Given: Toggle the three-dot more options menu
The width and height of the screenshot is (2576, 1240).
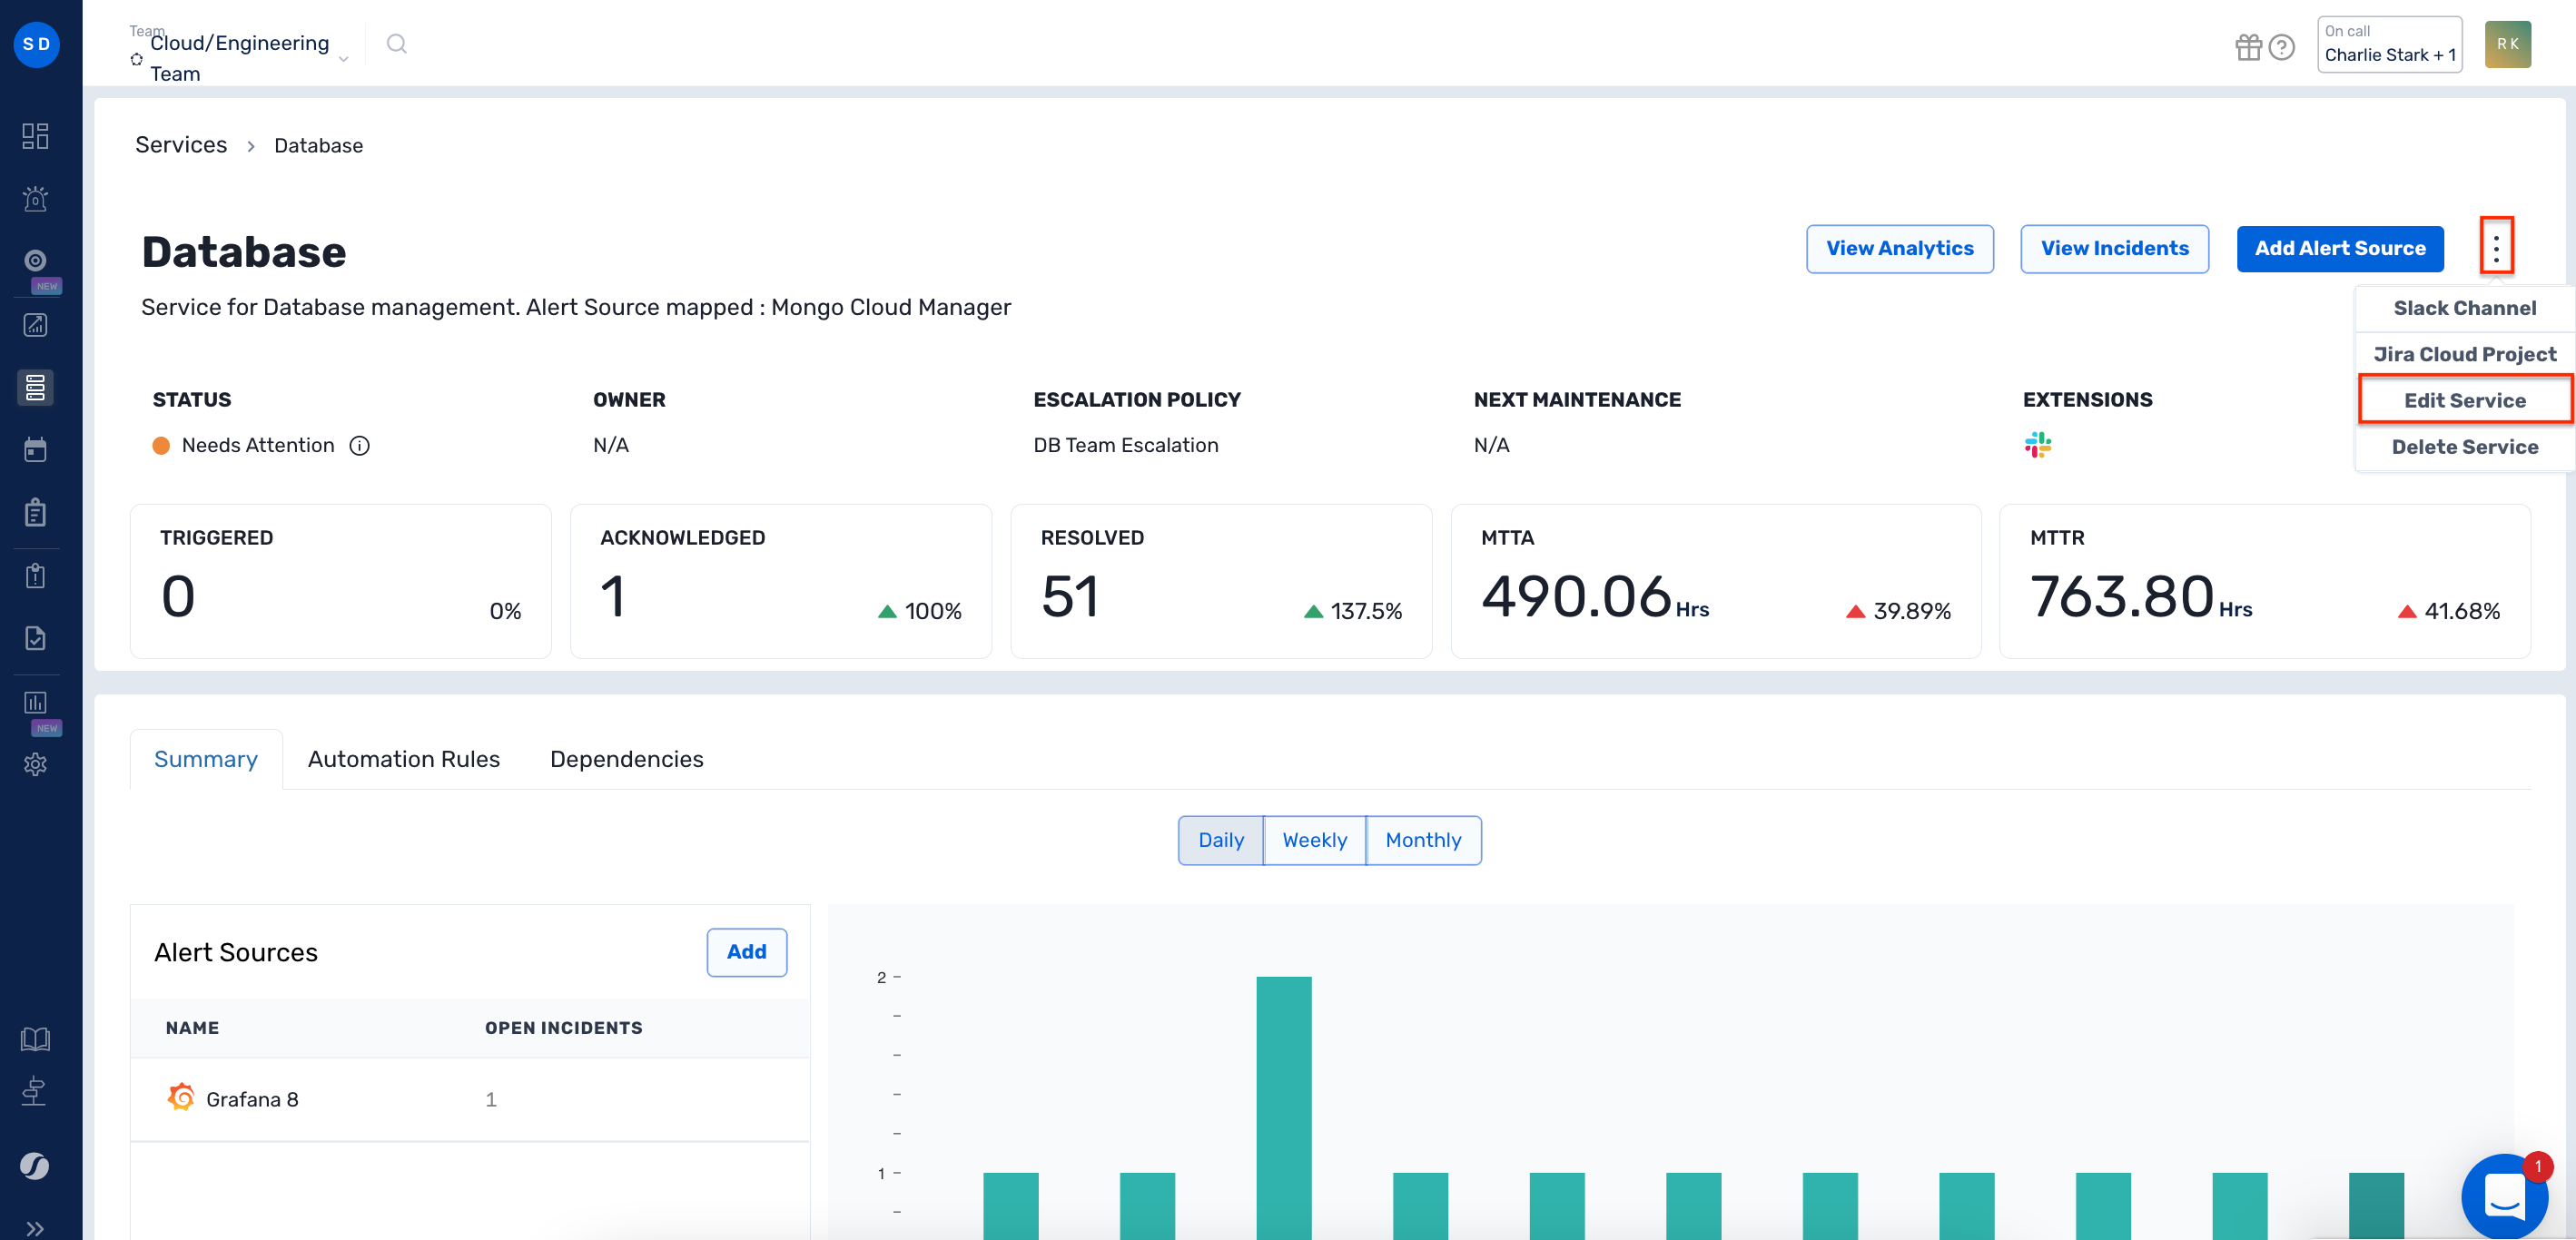Looking at the screenshot, I should click(x=2495, y=247).
